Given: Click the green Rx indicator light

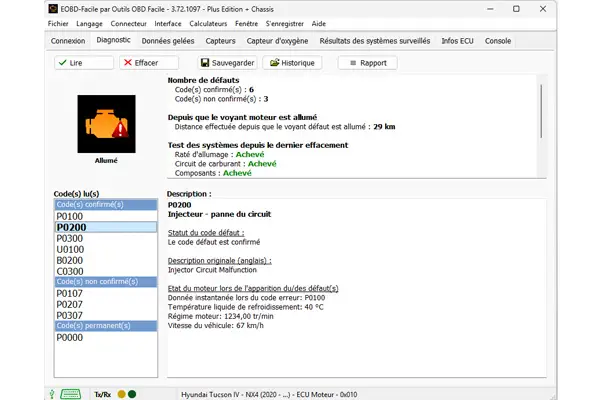Looking at the screenshot, I should pyautogui.click(x=132, y=394).
